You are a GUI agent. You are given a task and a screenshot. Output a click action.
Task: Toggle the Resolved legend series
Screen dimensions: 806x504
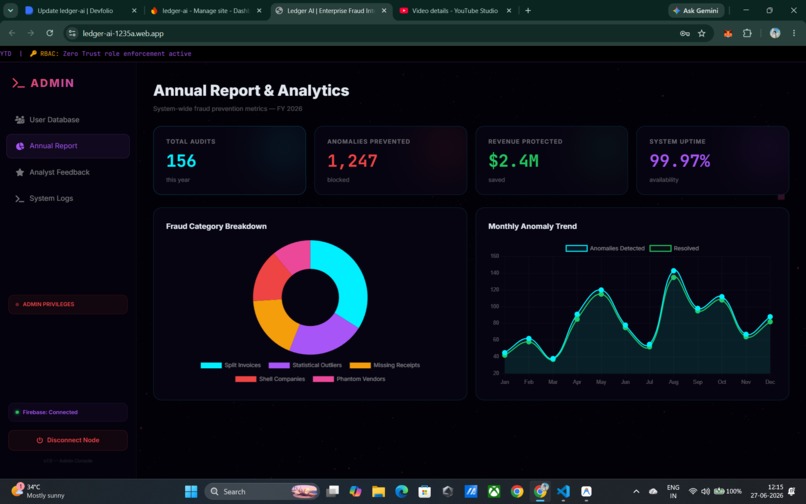pos(674,248)
